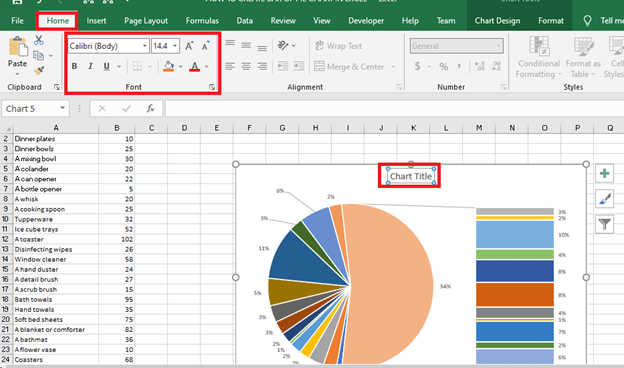This screenshot has height=368, width=624.
Task: Open Chart Elements plus button
Action: coord(604,173)
